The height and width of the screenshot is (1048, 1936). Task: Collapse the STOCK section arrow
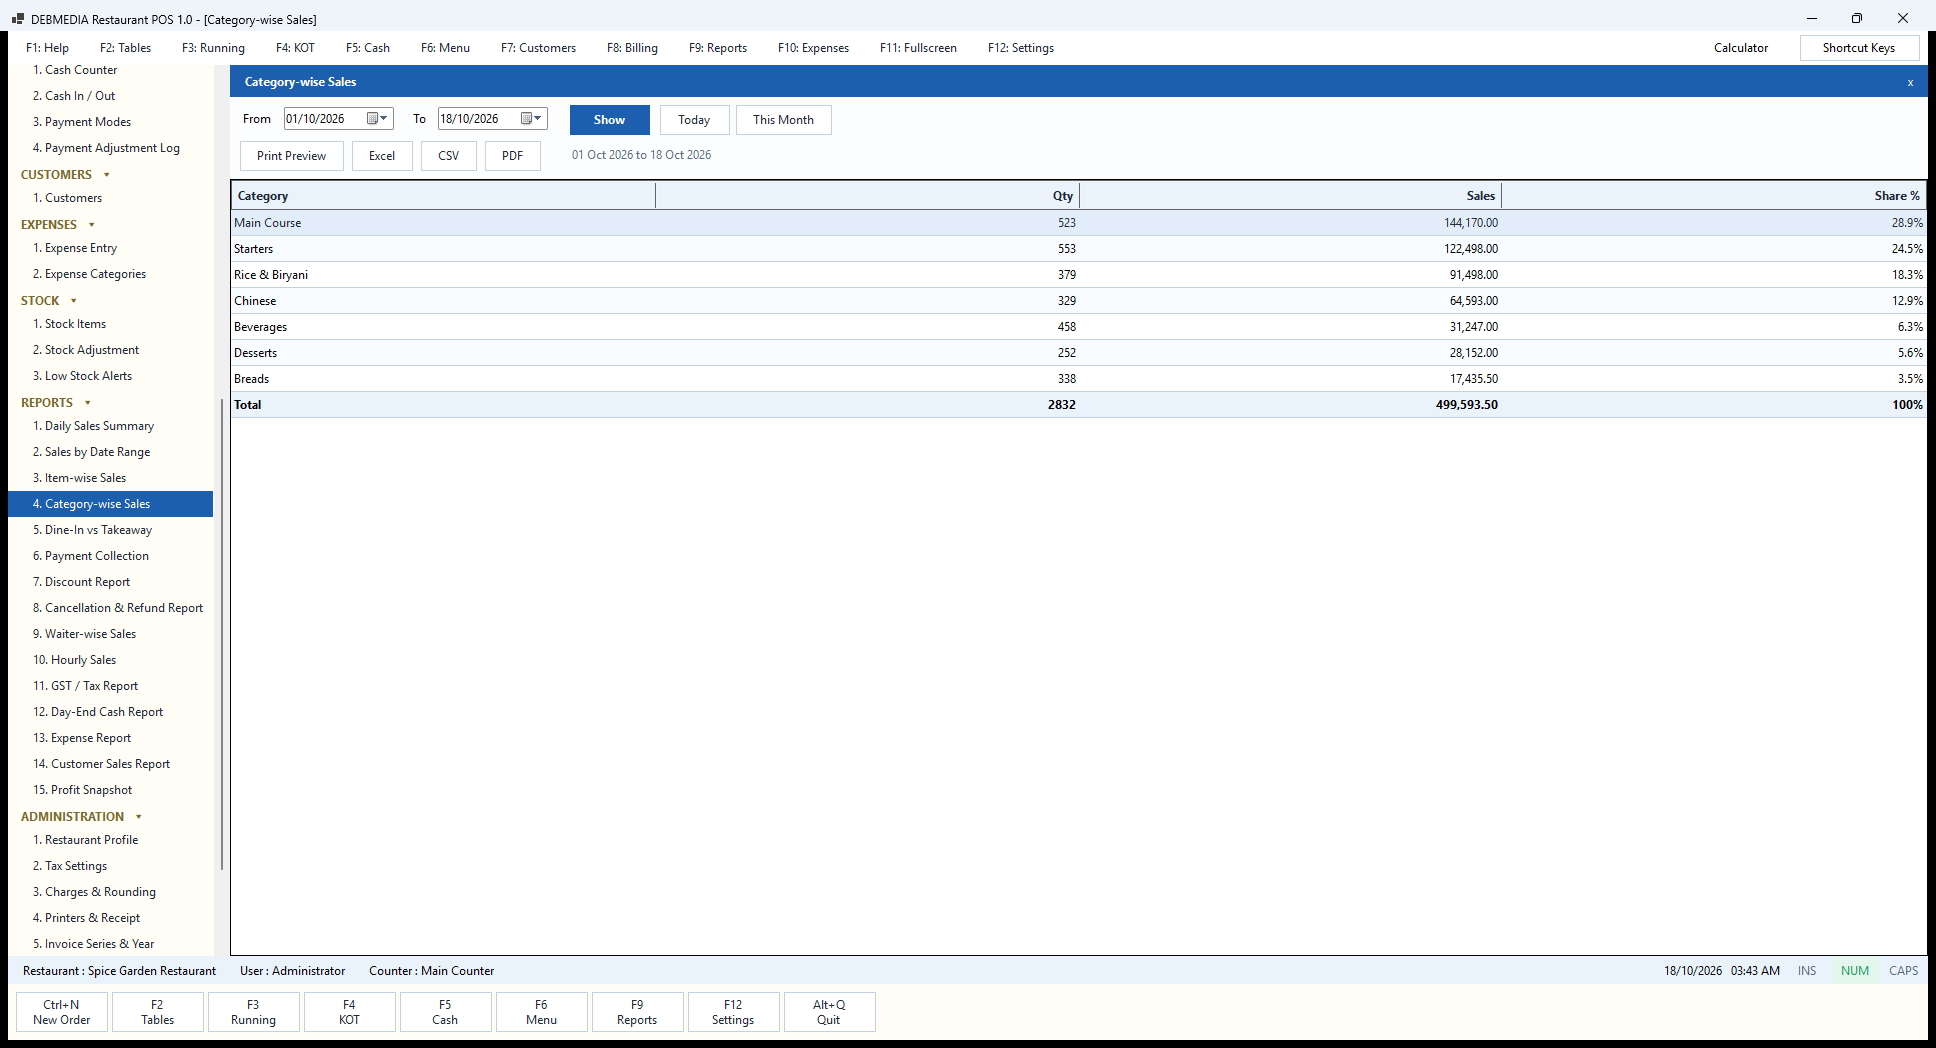74,301
